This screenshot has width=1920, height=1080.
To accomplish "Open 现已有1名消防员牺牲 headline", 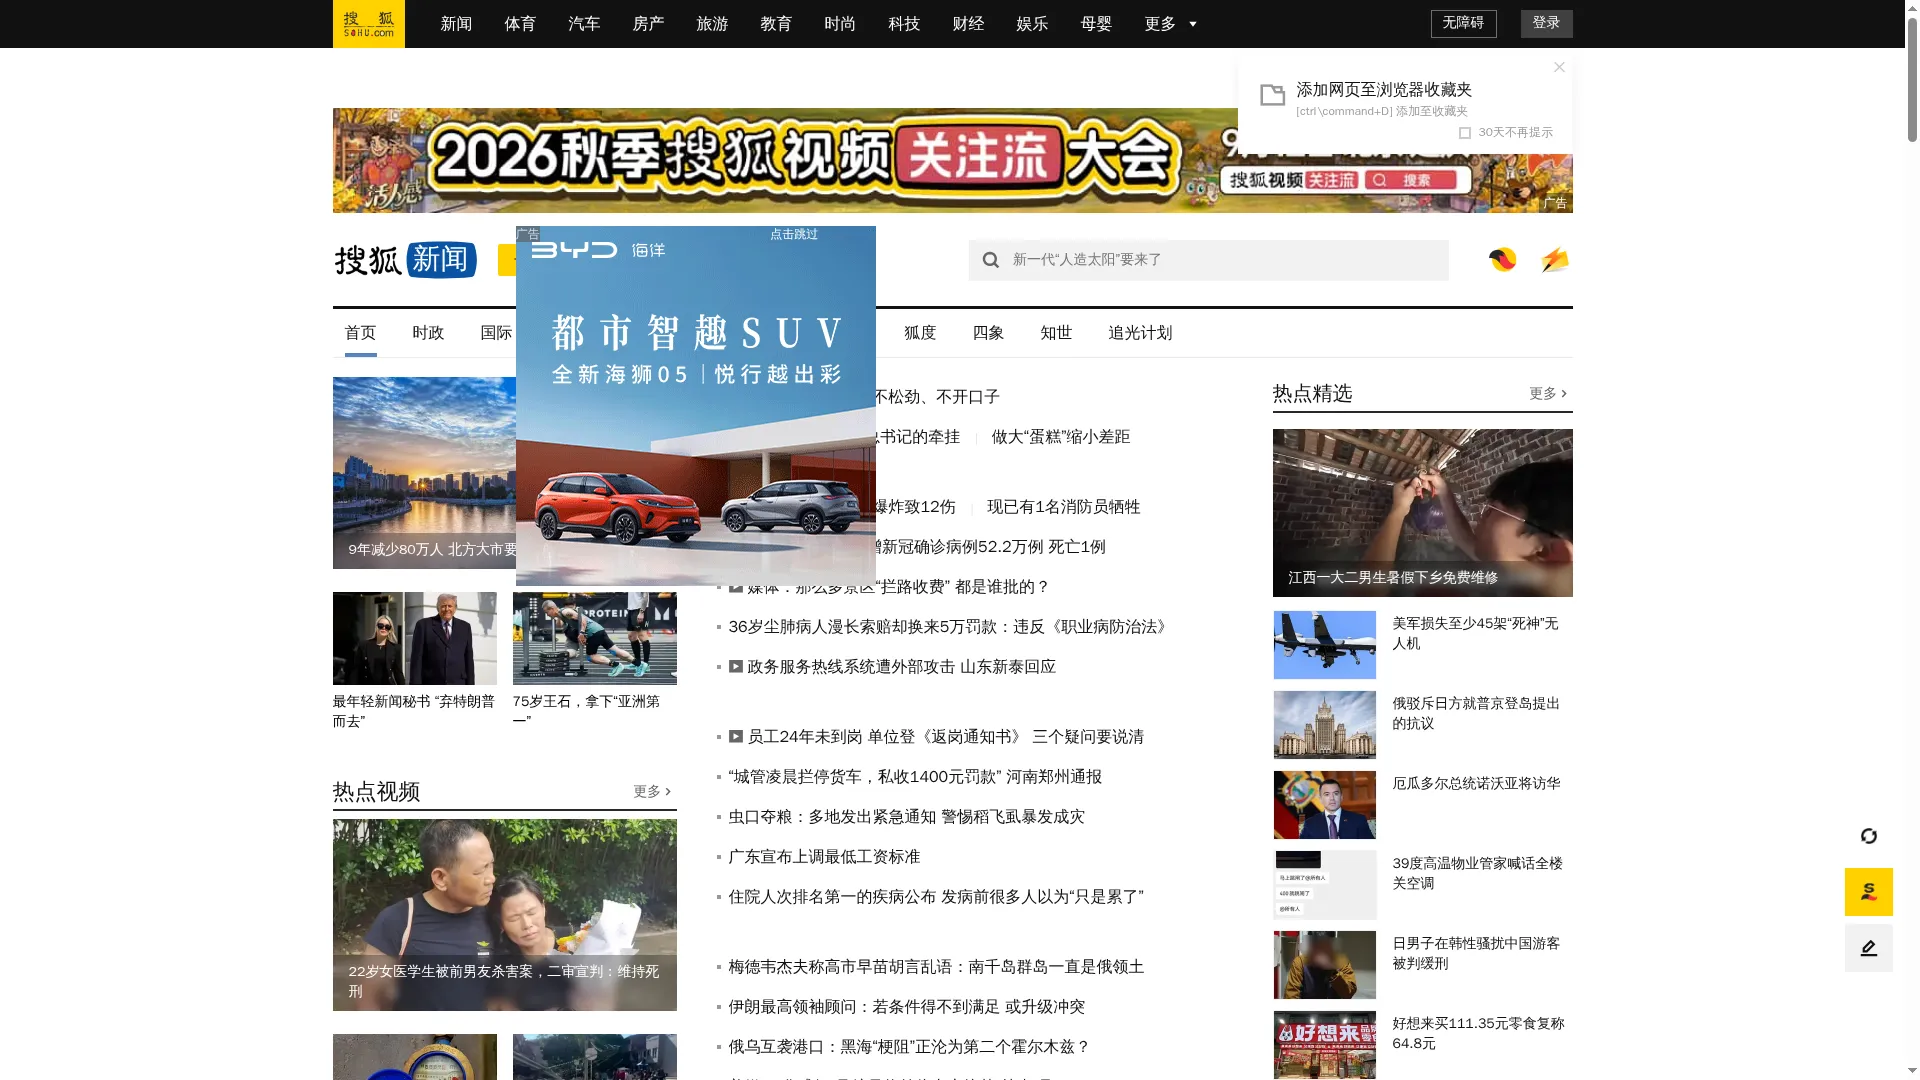I will (1063, 507).
